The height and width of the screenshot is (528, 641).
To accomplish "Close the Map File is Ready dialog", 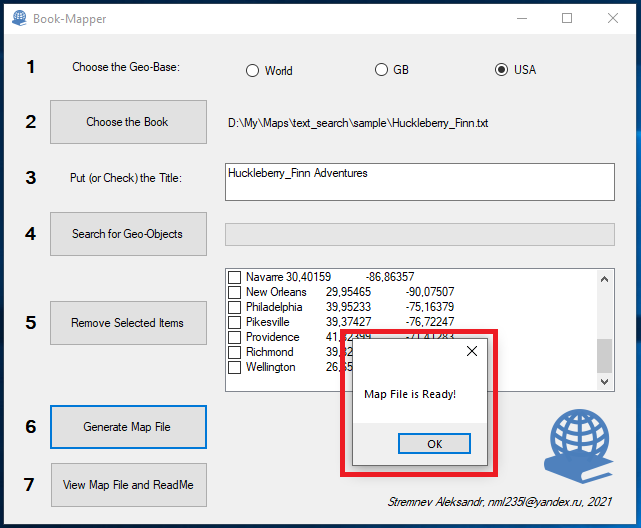I will 472,351.
